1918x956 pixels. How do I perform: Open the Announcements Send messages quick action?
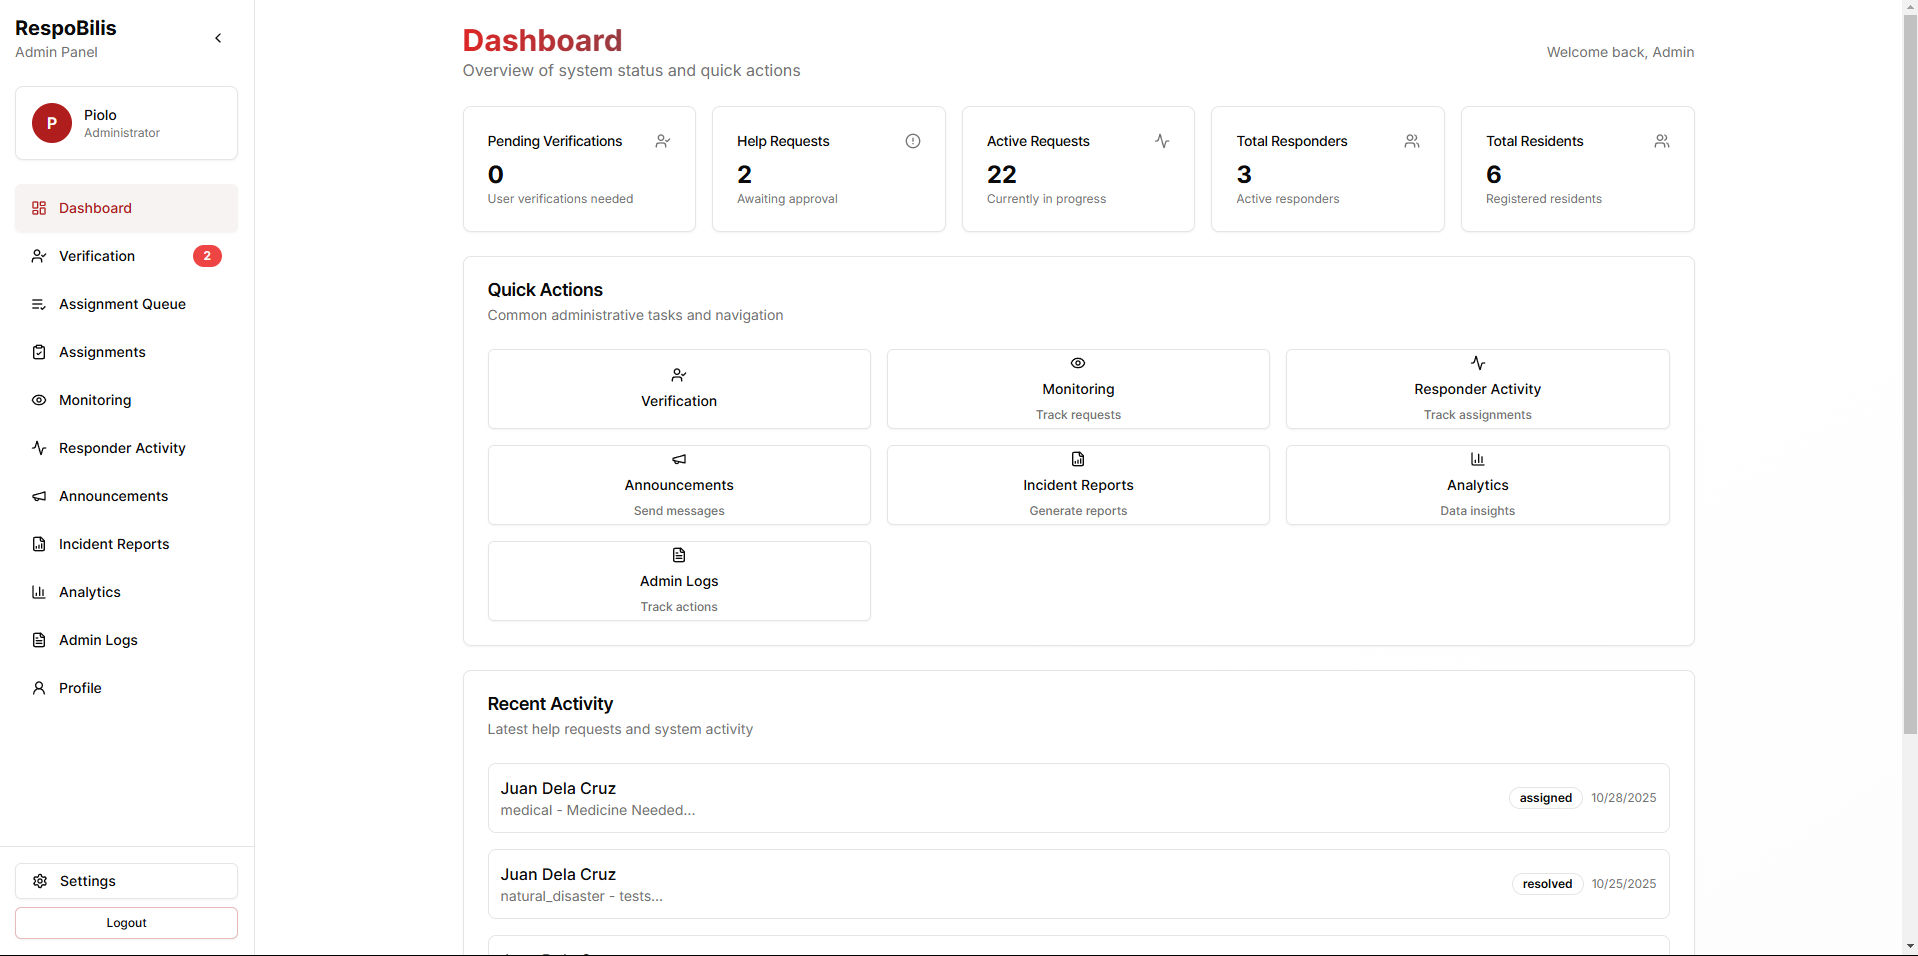coord(679,485)
